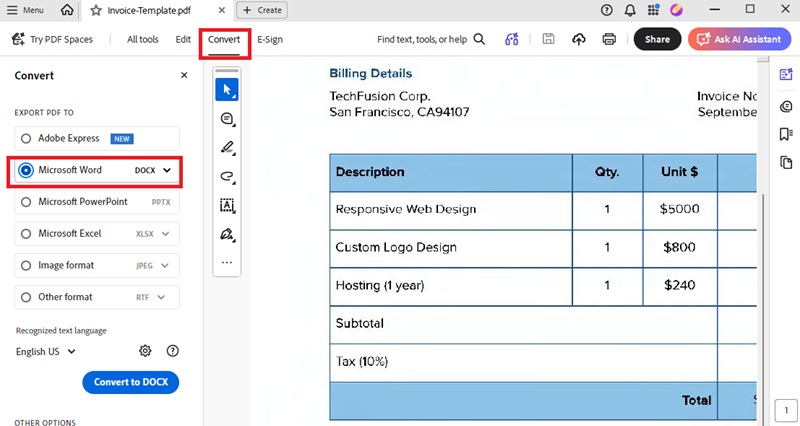Open comments panel icon in right rail
800x426 pixels.
point(786,106)
